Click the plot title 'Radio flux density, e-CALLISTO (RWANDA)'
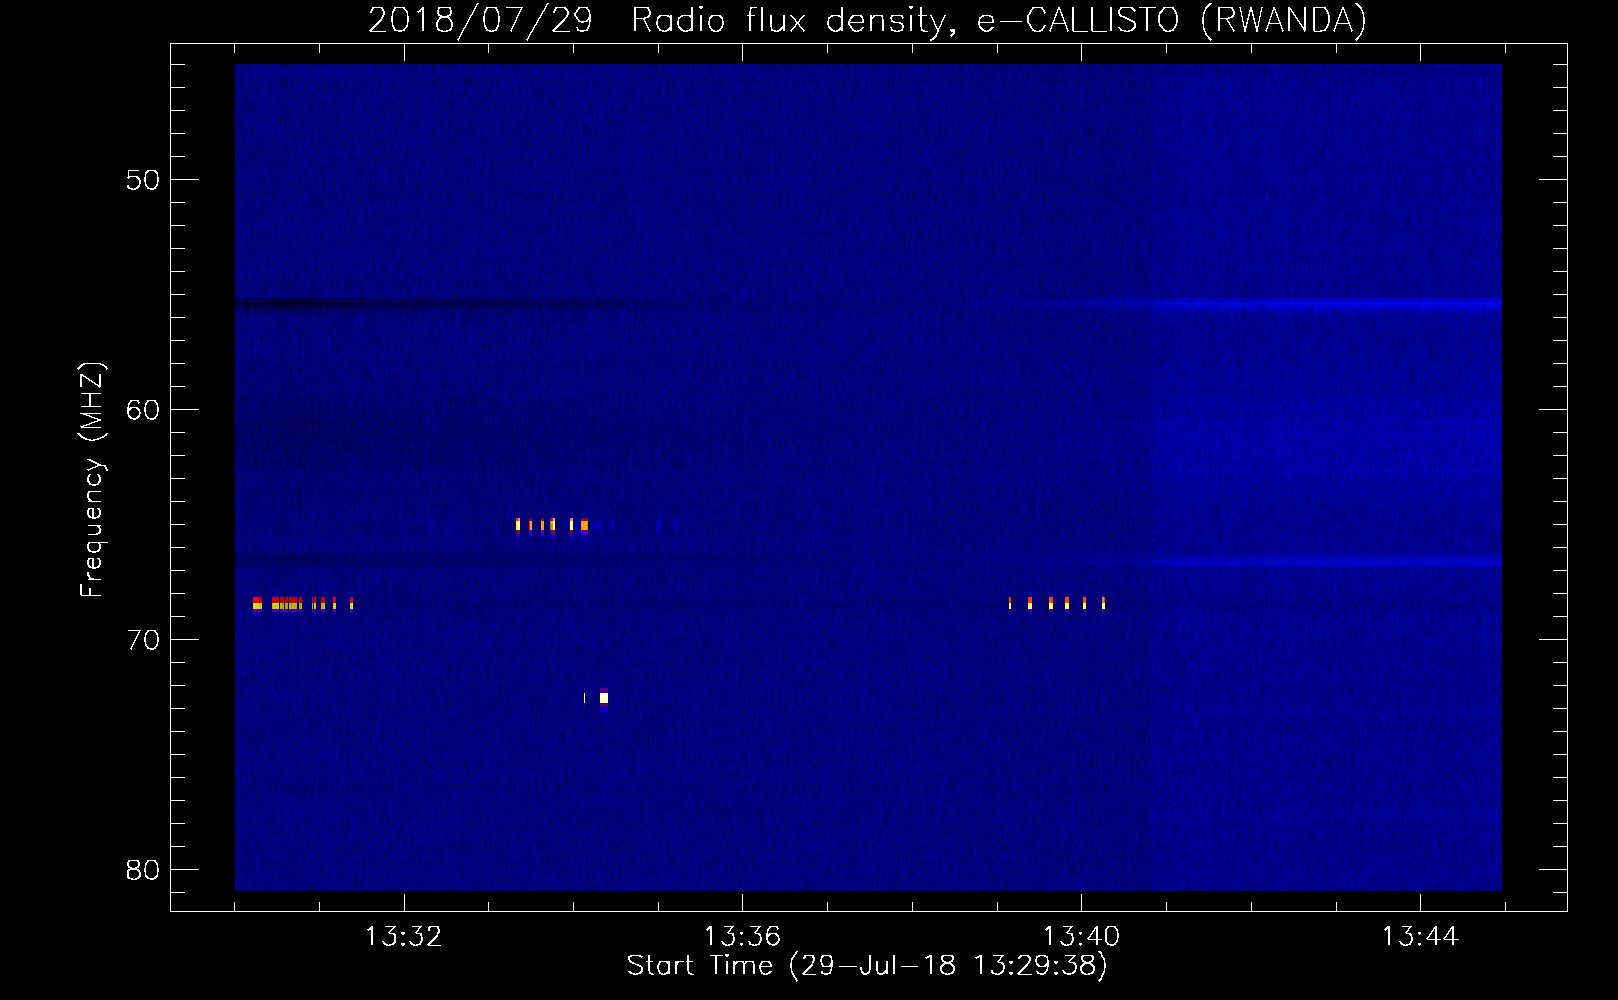This screenshot has width=1618, height=1000. click(999, 20)
